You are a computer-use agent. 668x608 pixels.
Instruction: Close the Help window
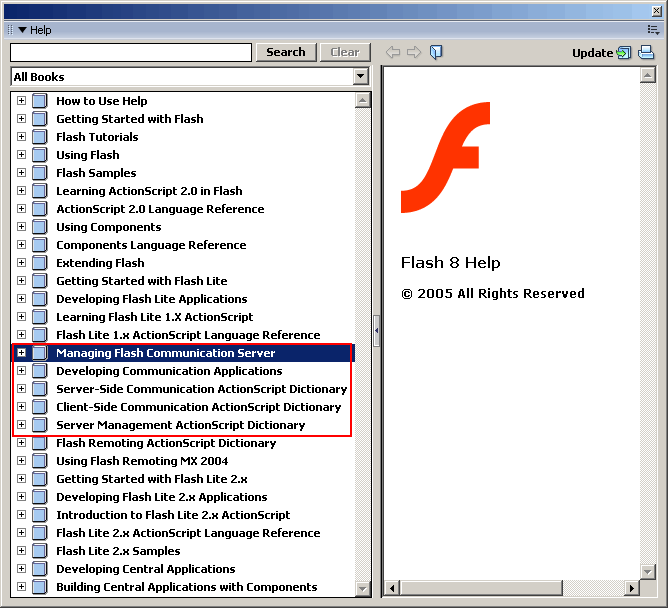(x=657, y=11)
